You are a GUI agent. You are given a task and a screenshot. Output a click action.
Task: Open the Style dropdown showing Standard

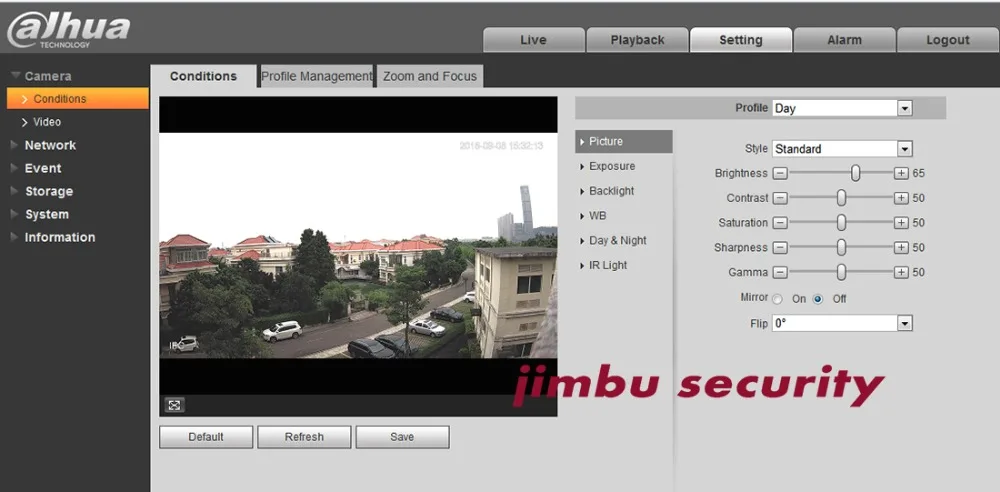tap(842, 149)
